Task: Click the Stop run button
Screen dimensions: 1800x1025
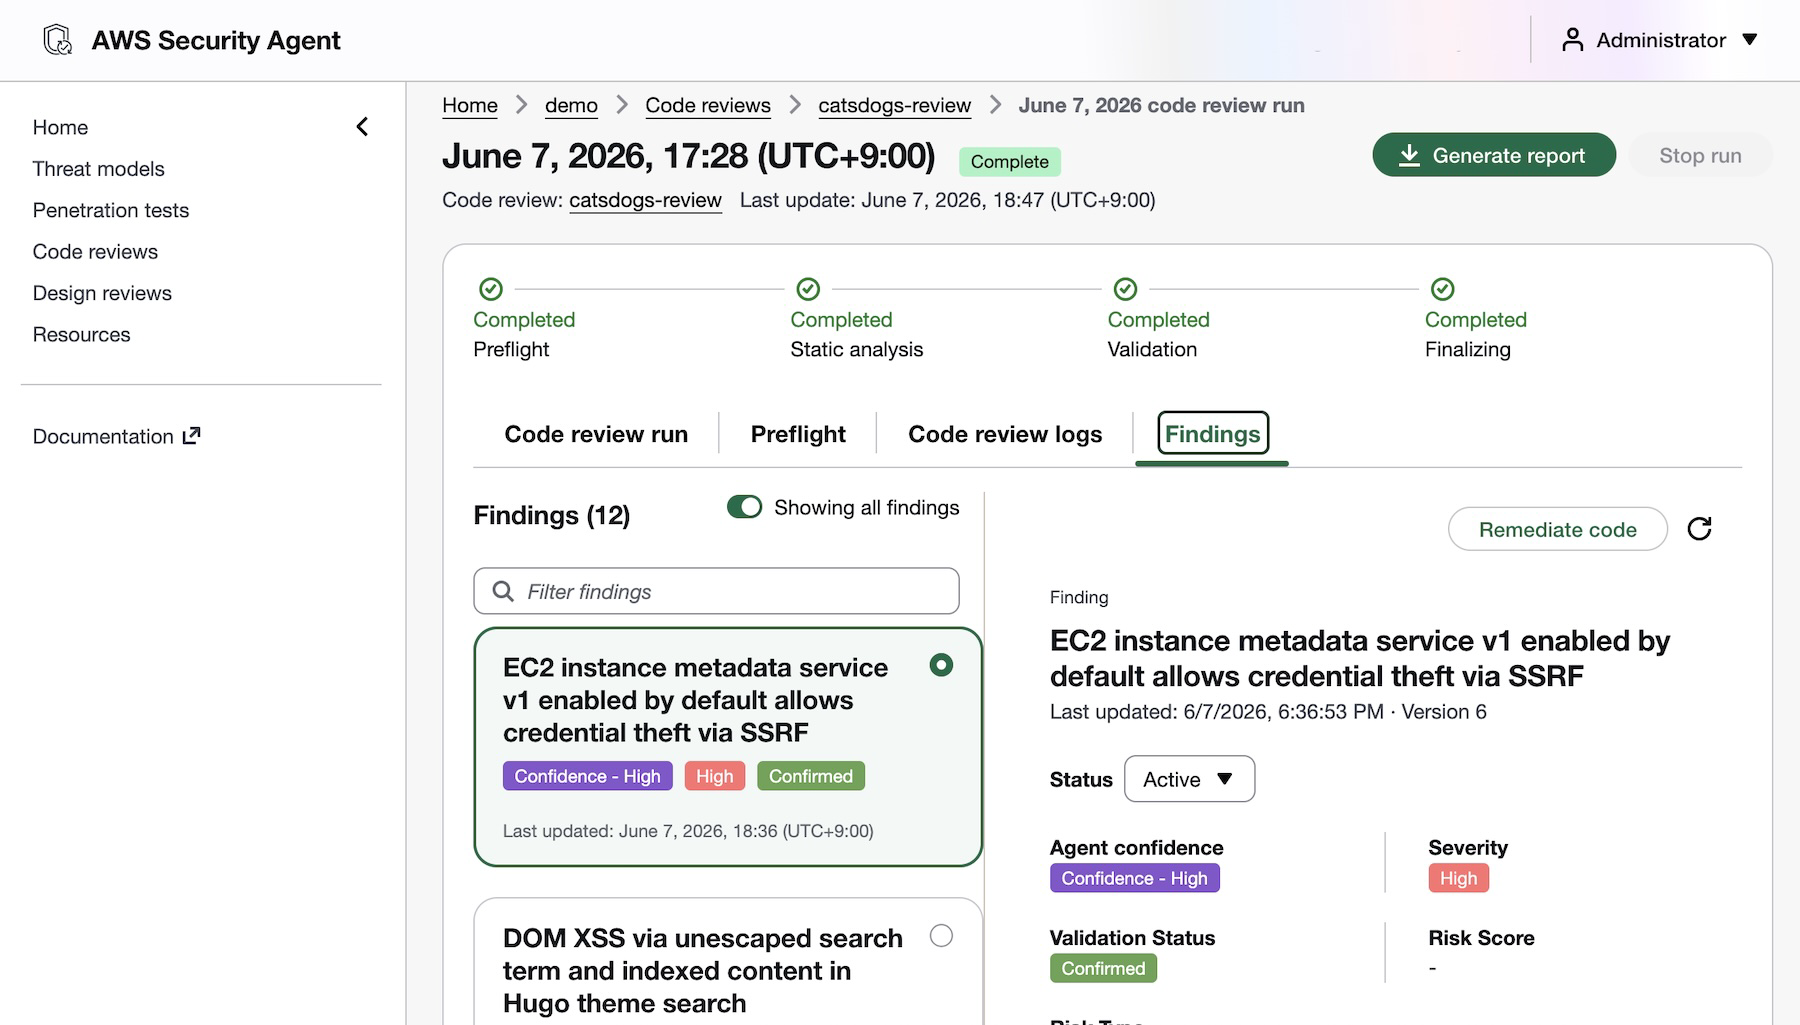Action: click(1700, 155)
